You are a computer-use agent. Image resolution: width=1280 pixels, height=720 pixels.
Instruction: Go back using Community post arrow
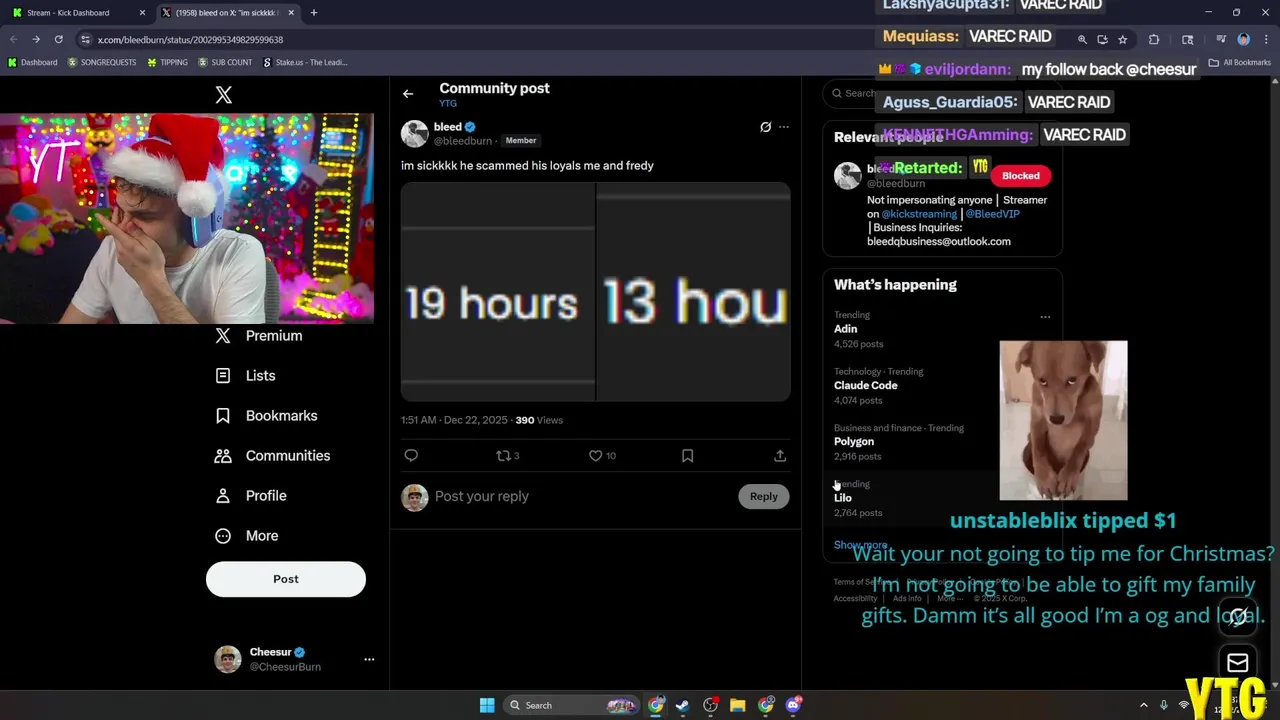click(408, 94)
